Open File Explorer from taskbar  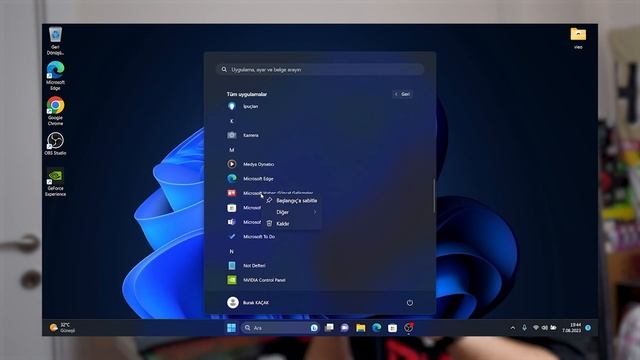[x=360, y=328]
